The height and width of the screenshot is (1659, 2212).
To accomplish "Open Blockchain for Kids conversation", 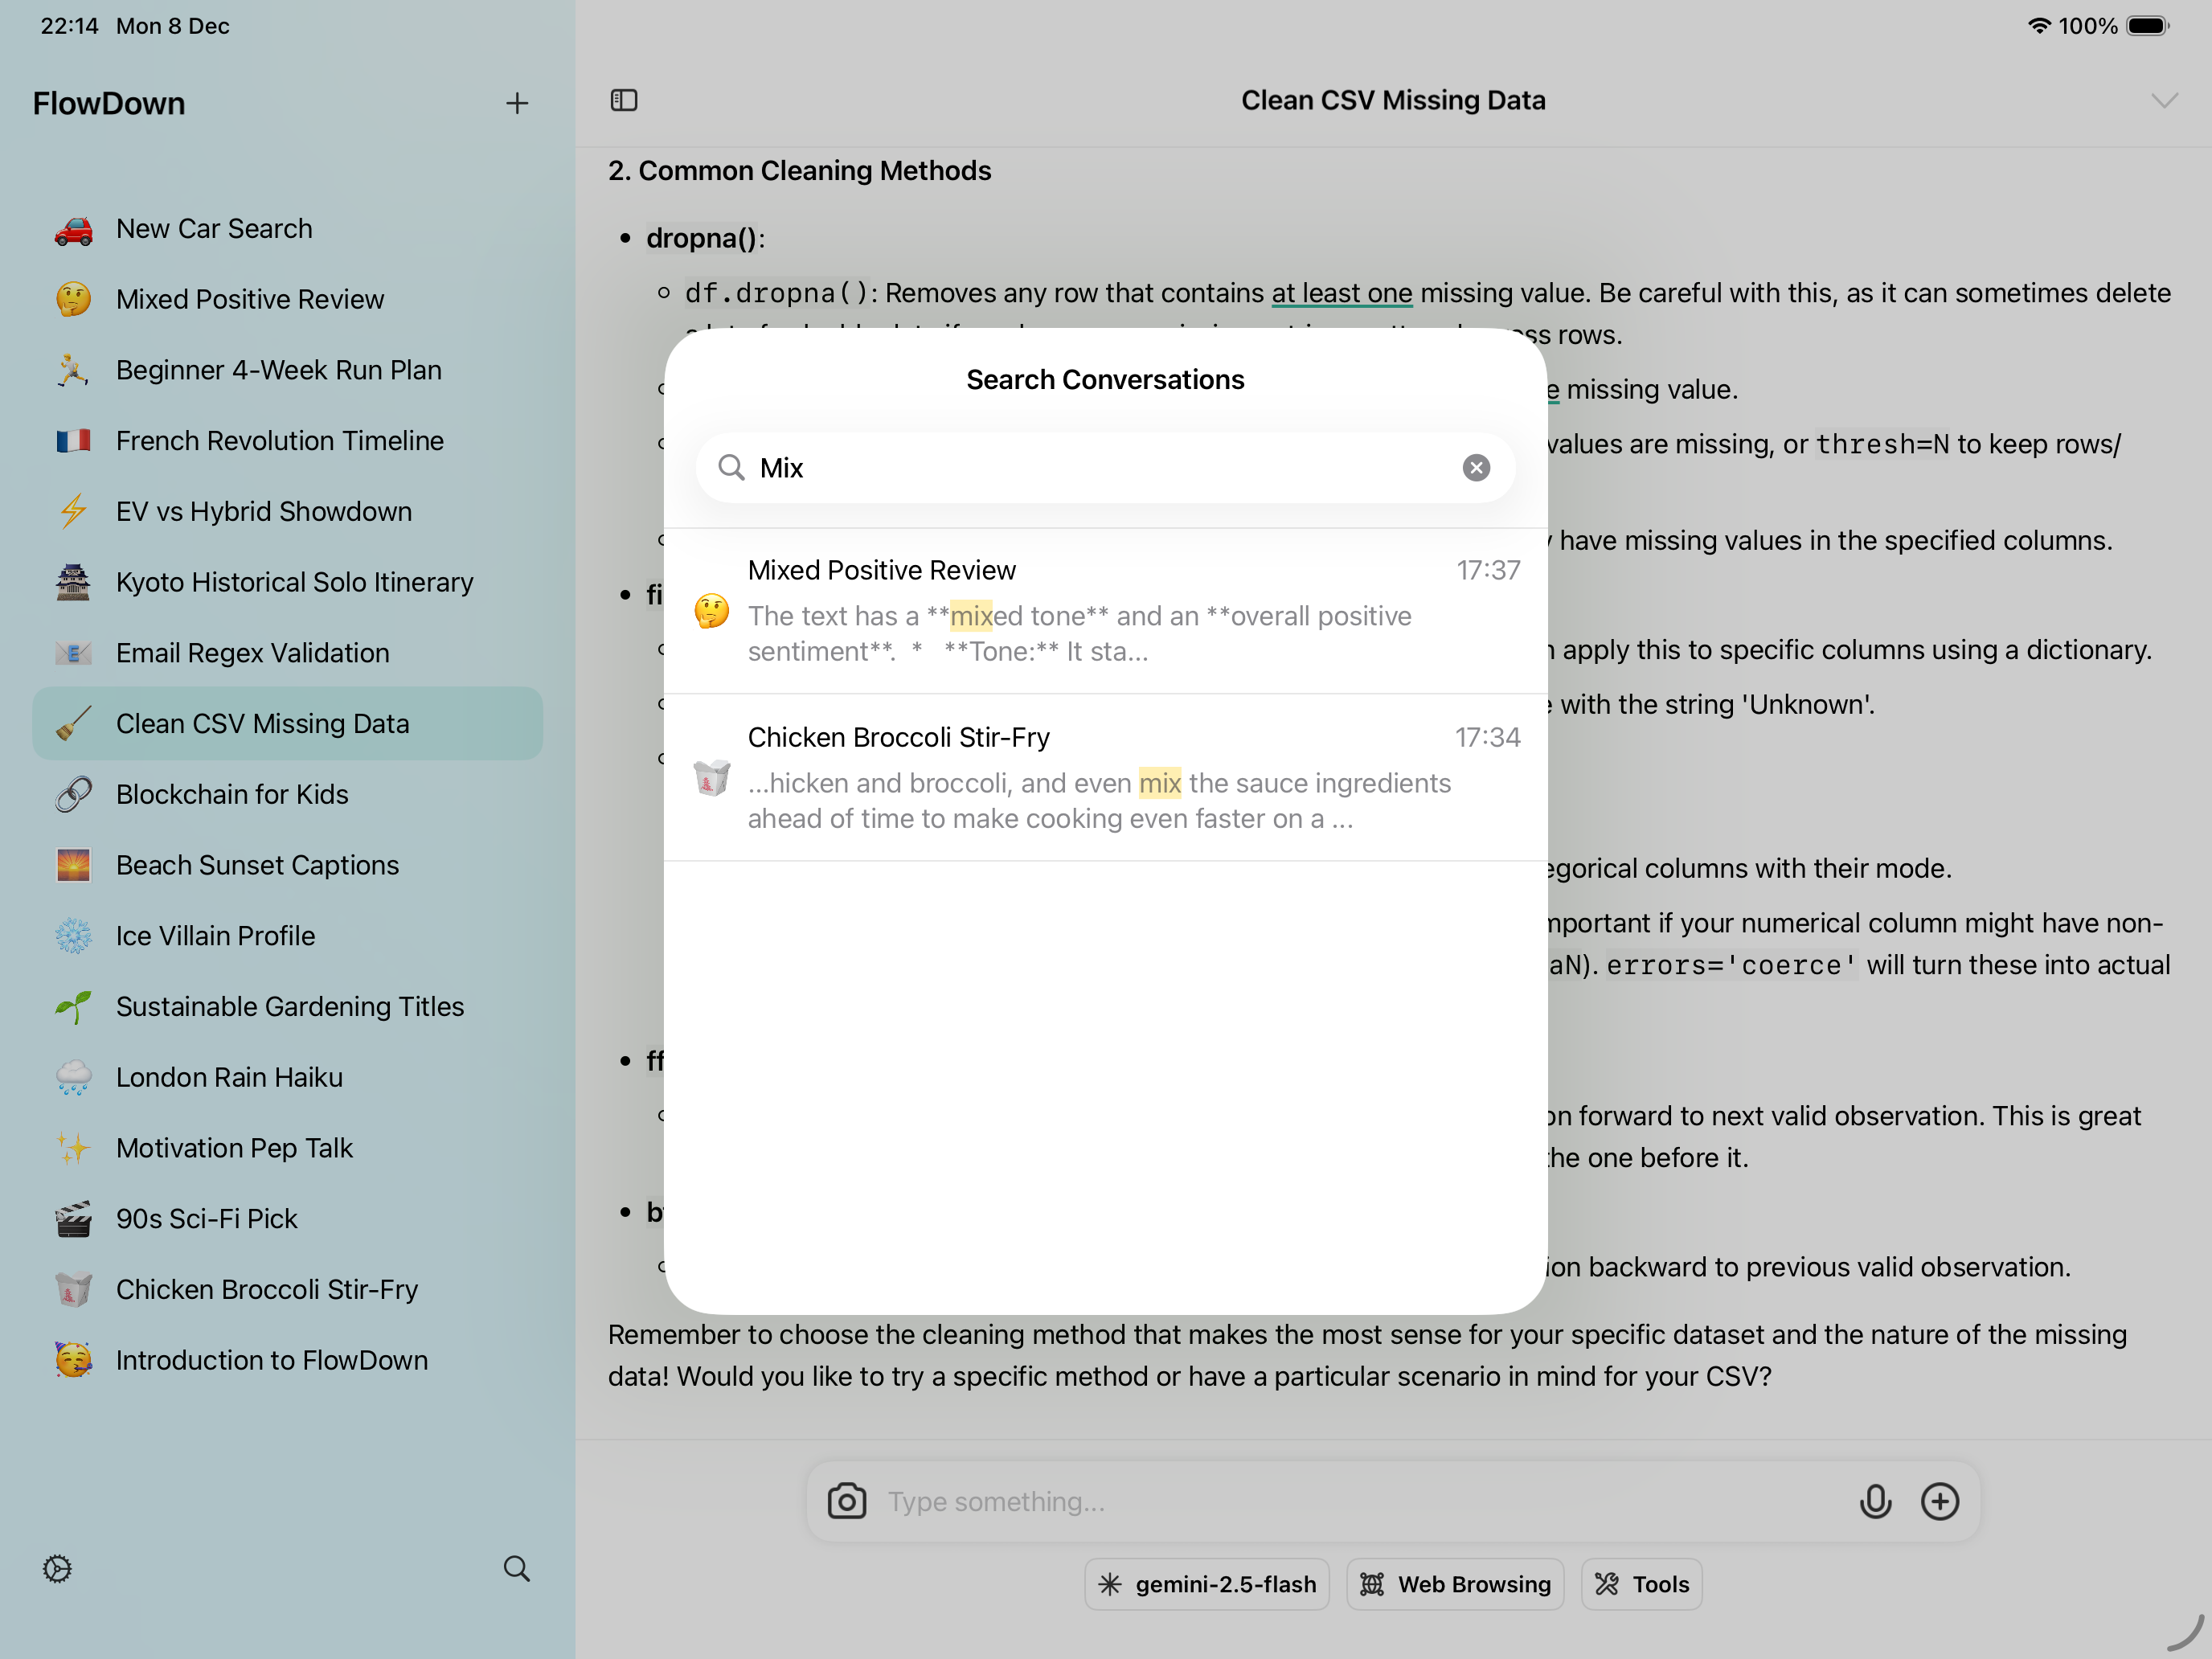I will point(288,794).
